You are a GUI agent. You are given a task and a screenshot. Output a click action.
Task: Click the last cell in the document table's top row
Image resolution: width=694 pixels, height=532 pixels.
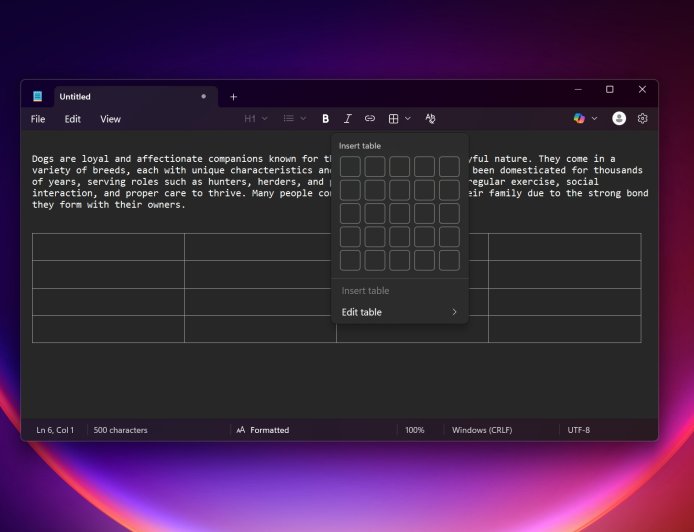pyautogui.click(x=565, y=247)
